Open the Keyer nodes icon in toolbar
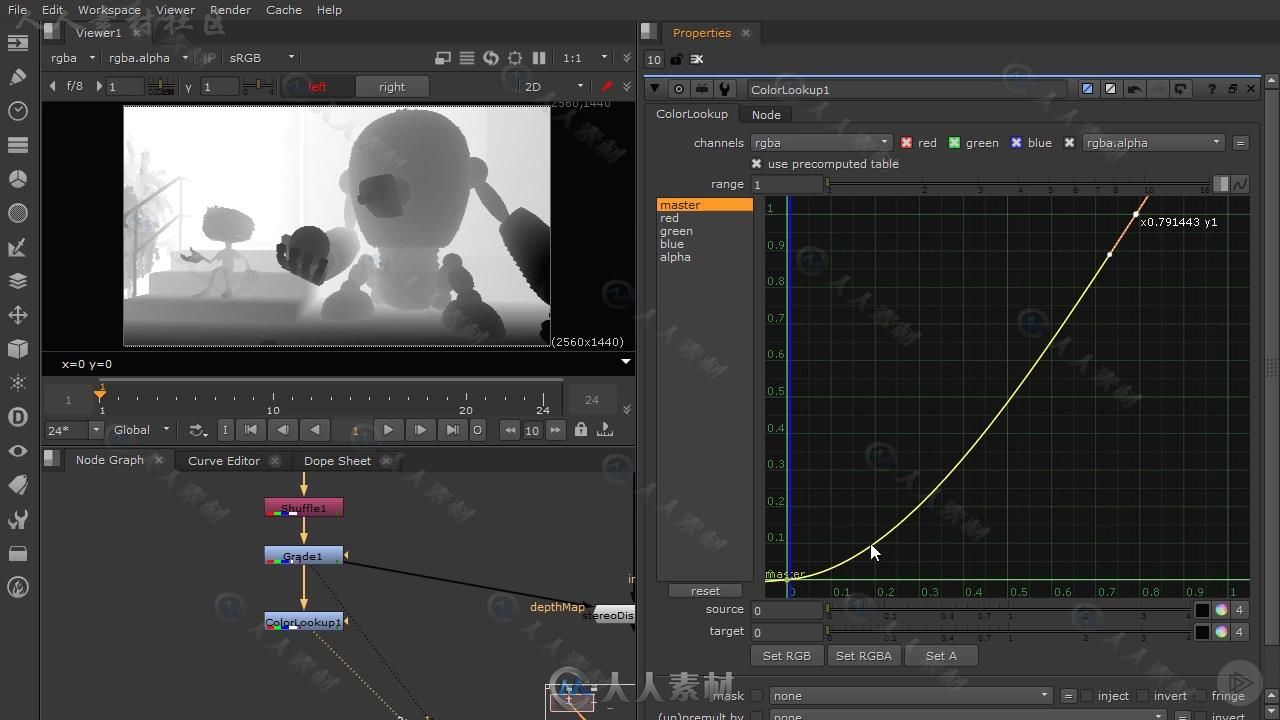Viewport: 1280px width, 720px height. click(x=18, y=247)
